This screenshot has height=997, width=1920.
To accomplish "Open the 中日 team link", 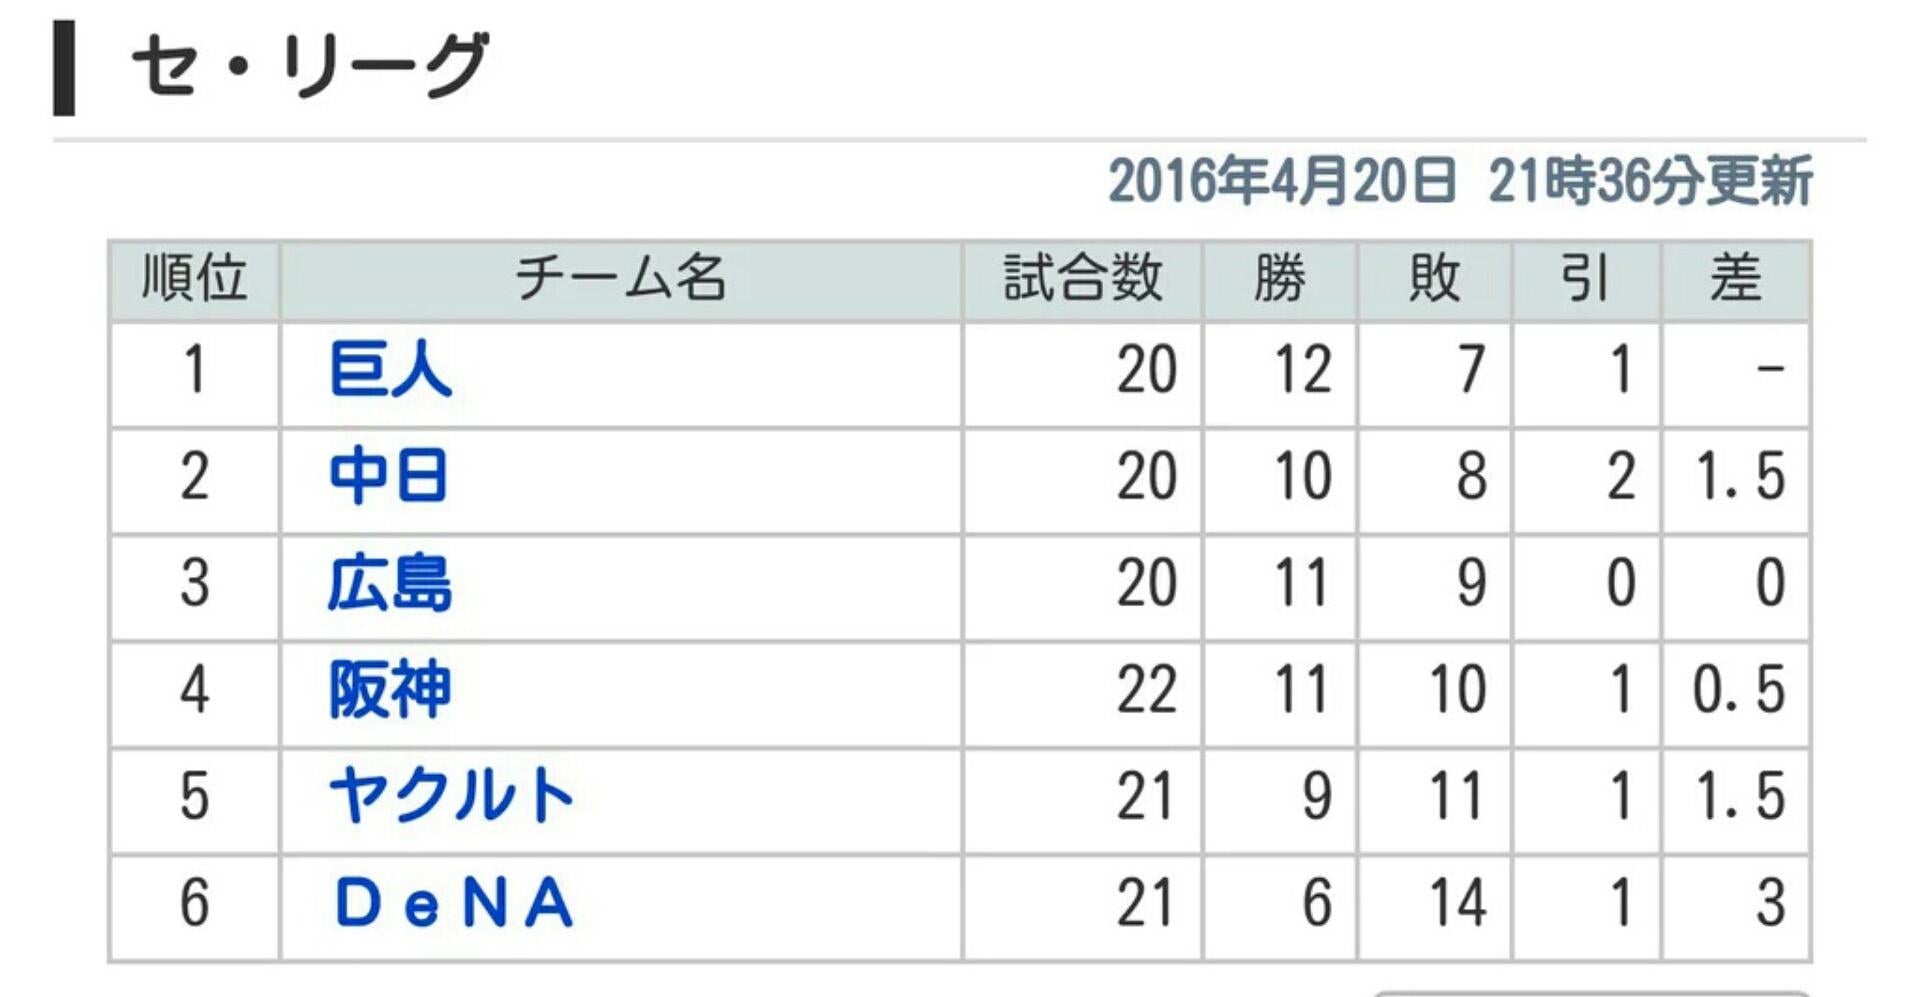I will (388, 476).
